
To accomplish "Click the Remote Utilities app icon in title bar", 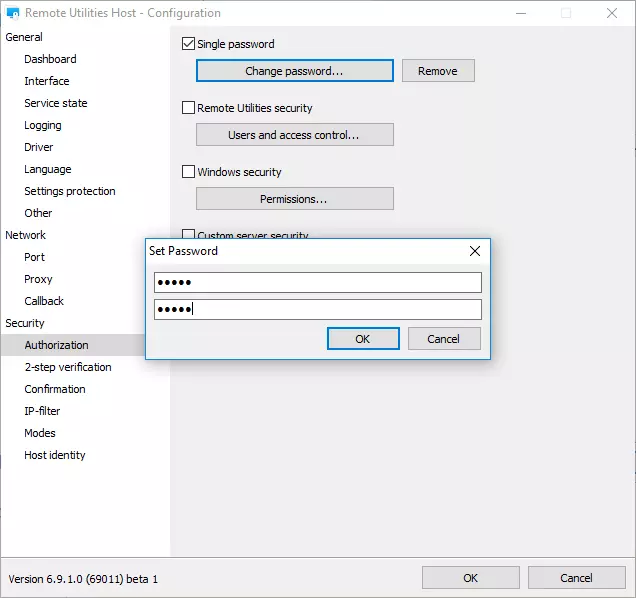I will (14, 14).
